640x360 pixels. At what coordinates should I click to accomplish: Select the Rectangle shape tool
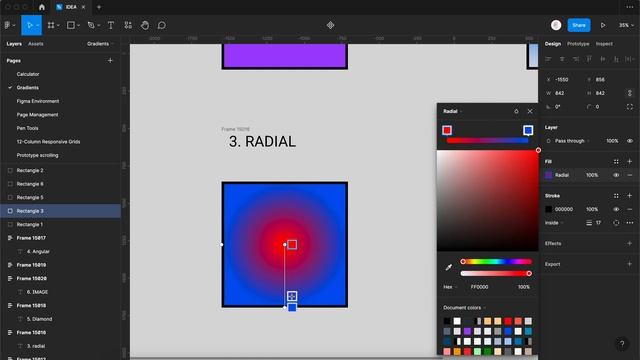(x=71, y=25)
